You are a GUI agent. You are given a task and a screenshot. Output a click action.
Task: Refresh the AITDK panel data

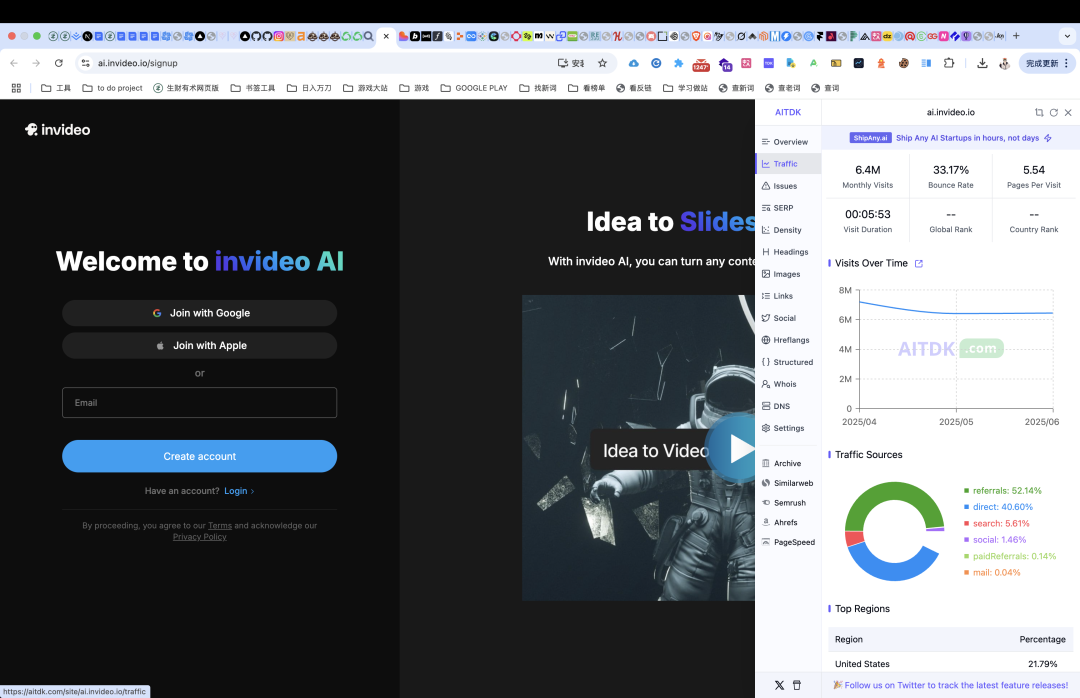(x=1054, y=112)
